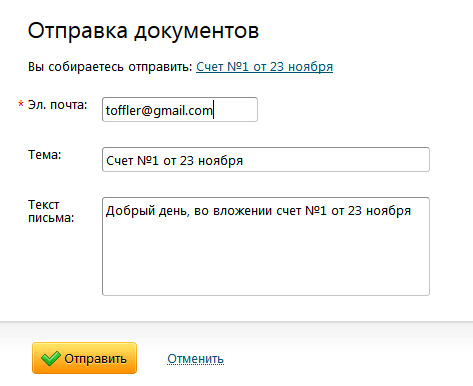Click the empty right part of the Тема field
The height and width of the screenshot is (386, 473).
click(335, 160)
